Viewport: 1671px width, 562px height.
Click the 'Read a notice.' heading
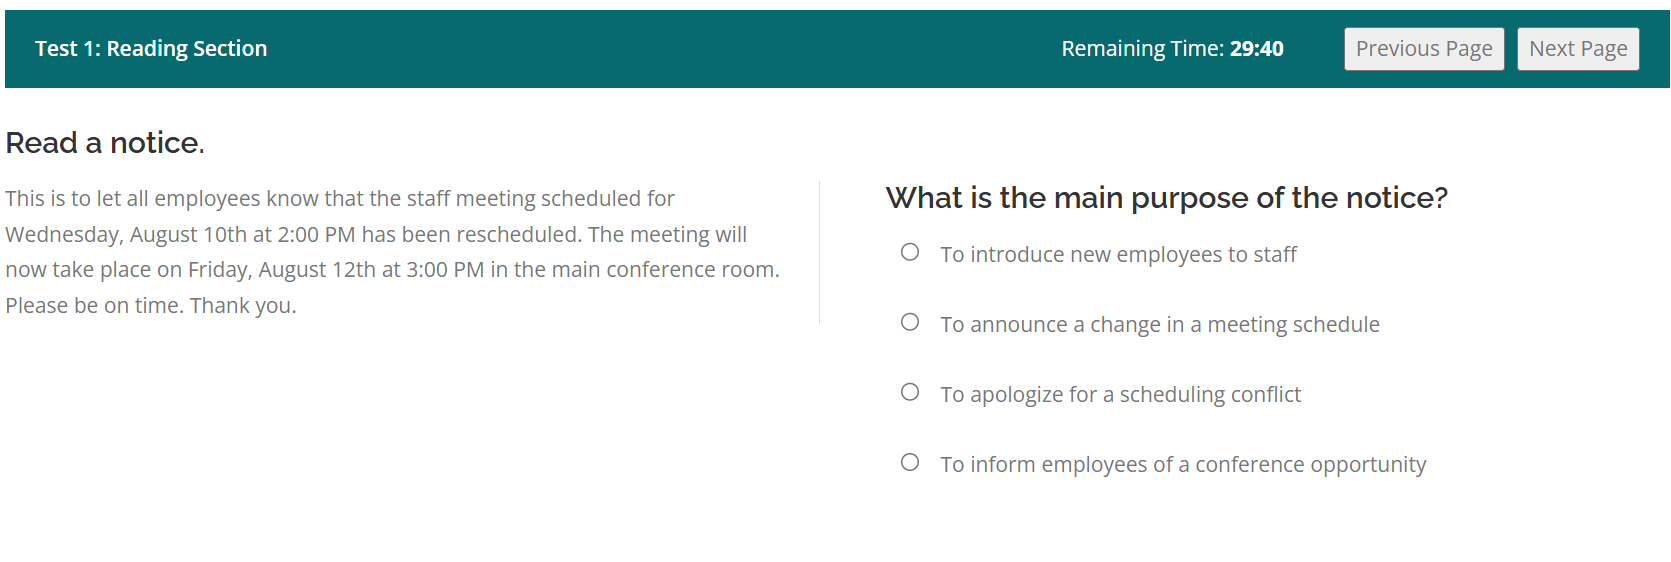[x=105, y=143]
